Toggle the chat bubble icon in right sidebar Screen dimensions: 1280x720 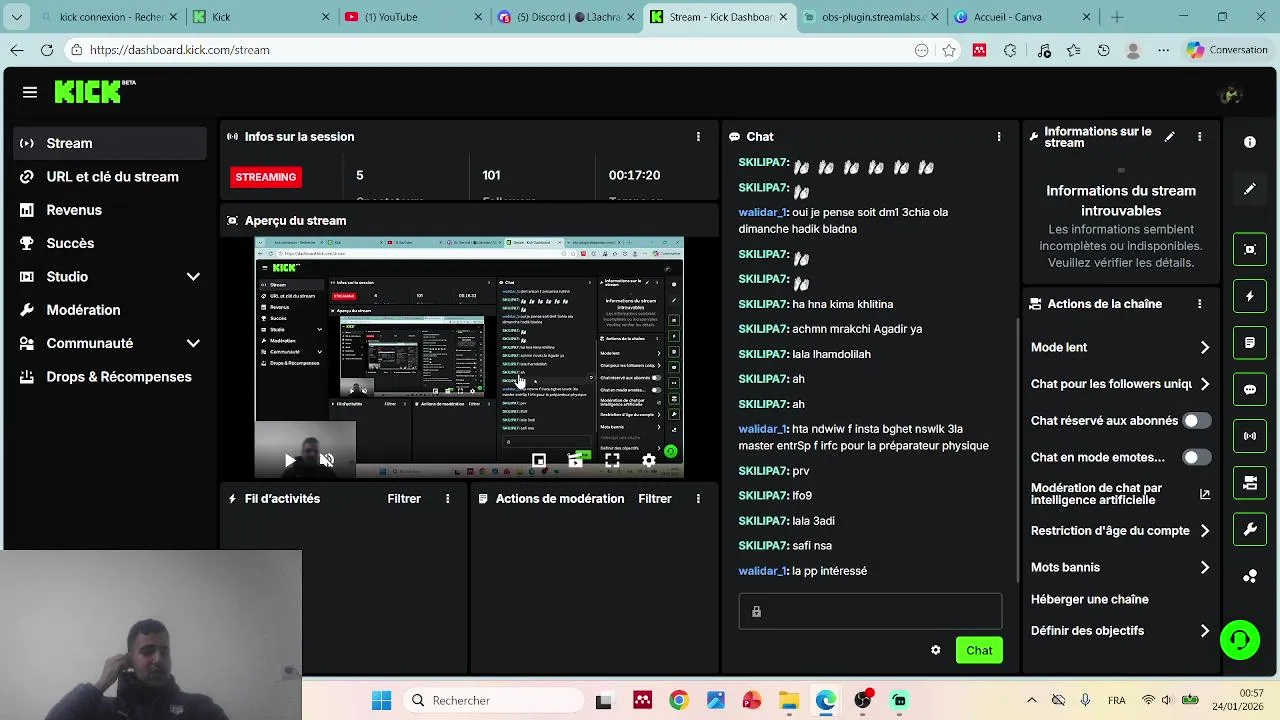(x=1250, y=389)
